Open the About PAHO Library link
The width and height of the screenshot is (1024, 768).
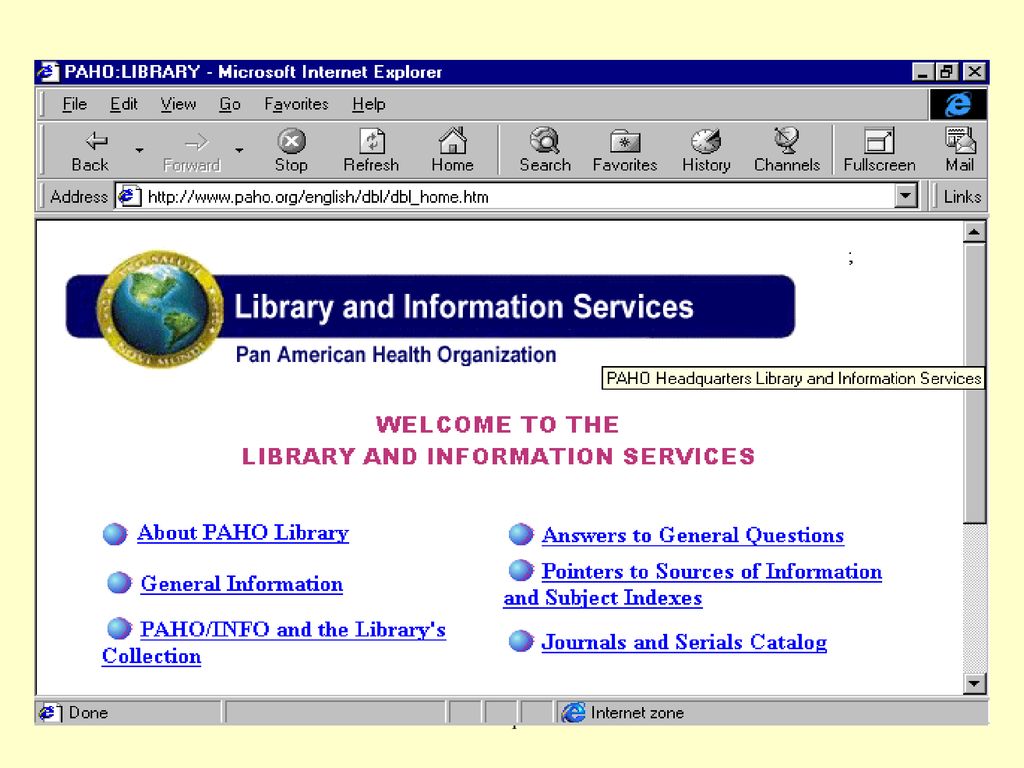[243, 533]
